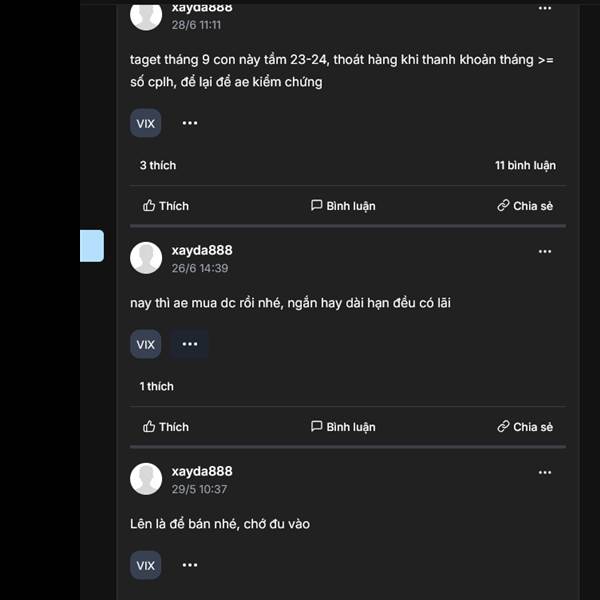Image resolution: width=600 pixels, height=600 pixels.
Task: Open options menu for the 28/6 11:11 post
Action: [x=545, y=8]
